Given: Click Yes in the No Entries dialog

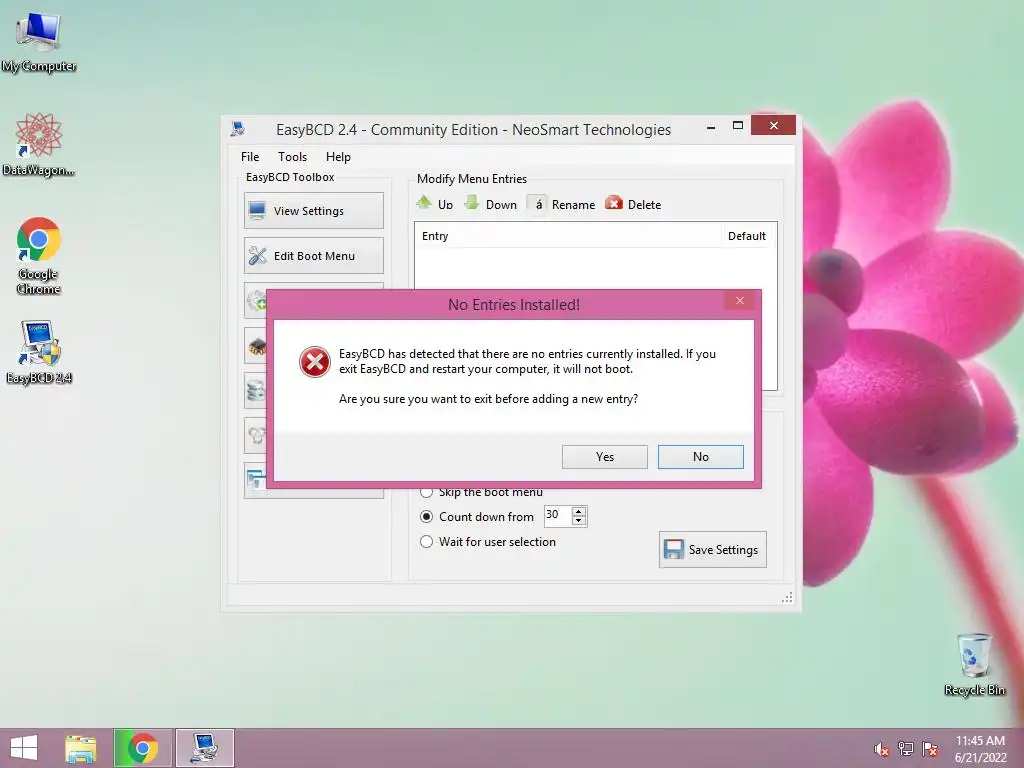Looking at the screenshot, I should click(x=604, y=456).
